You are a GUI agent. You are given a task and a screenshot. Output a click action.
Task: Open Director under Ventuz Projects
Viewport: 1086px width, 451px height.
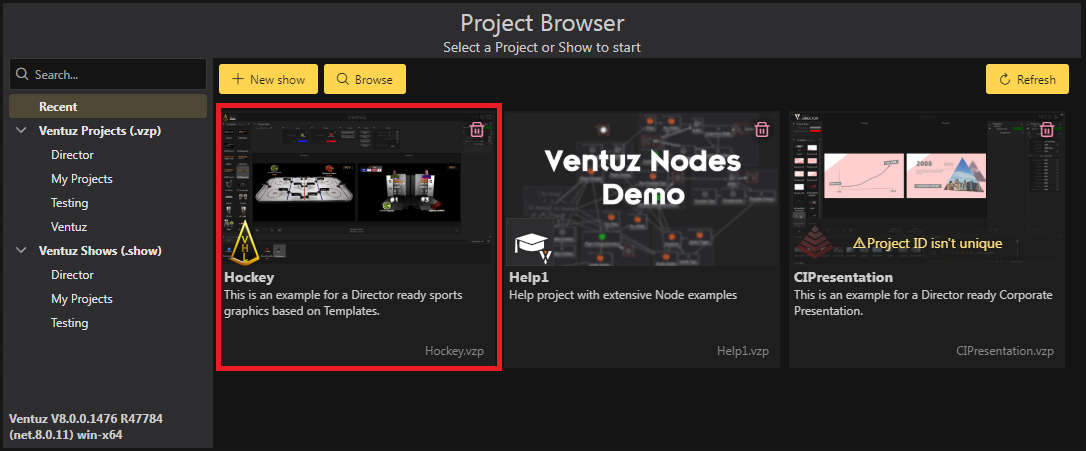72,155
